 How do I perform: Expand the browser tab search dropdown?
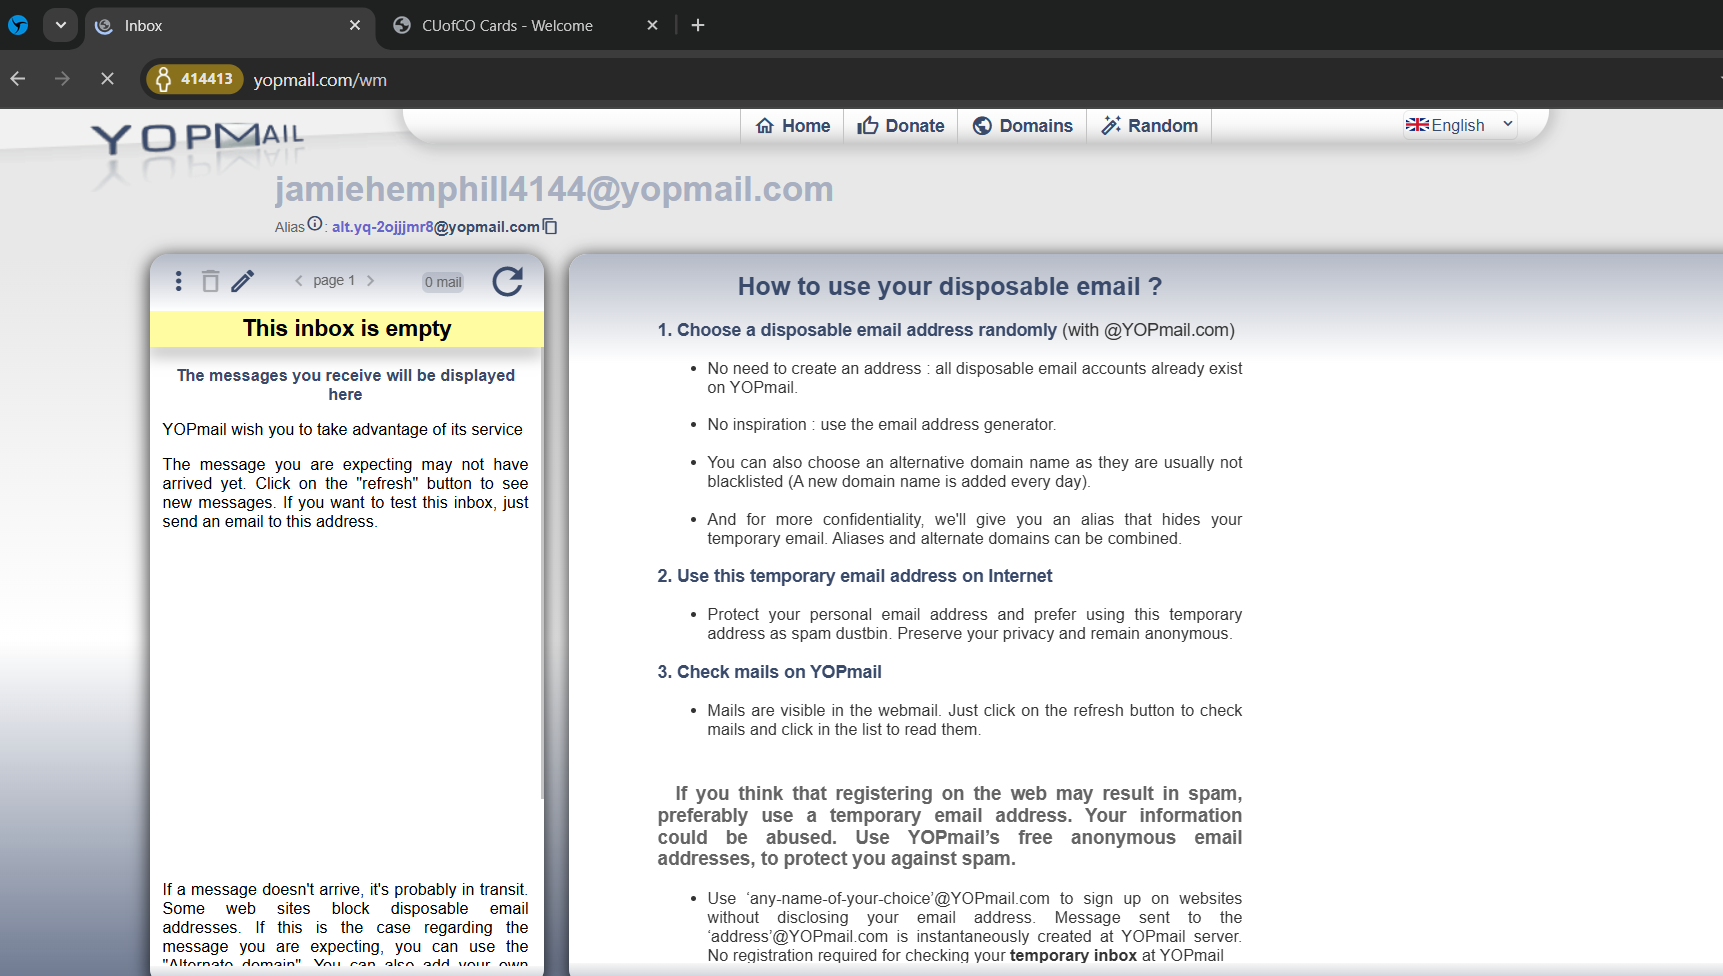tap(61, 25)
